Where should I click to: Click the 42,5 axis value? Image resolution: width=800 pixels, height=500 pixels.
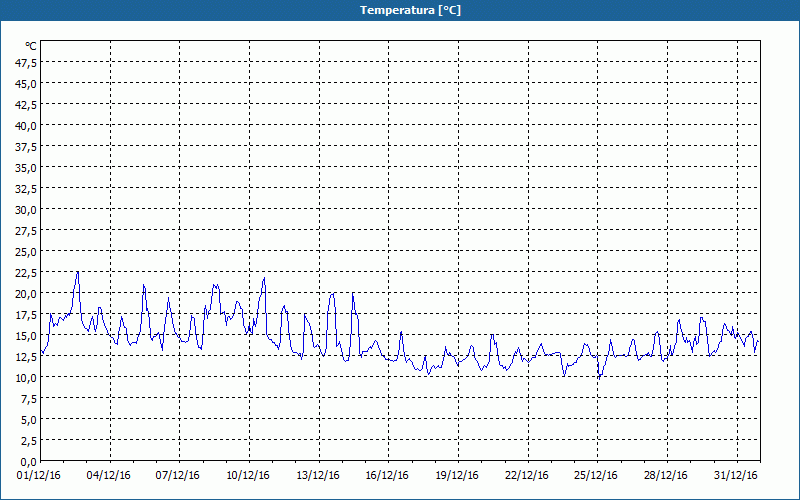[27, 105]
